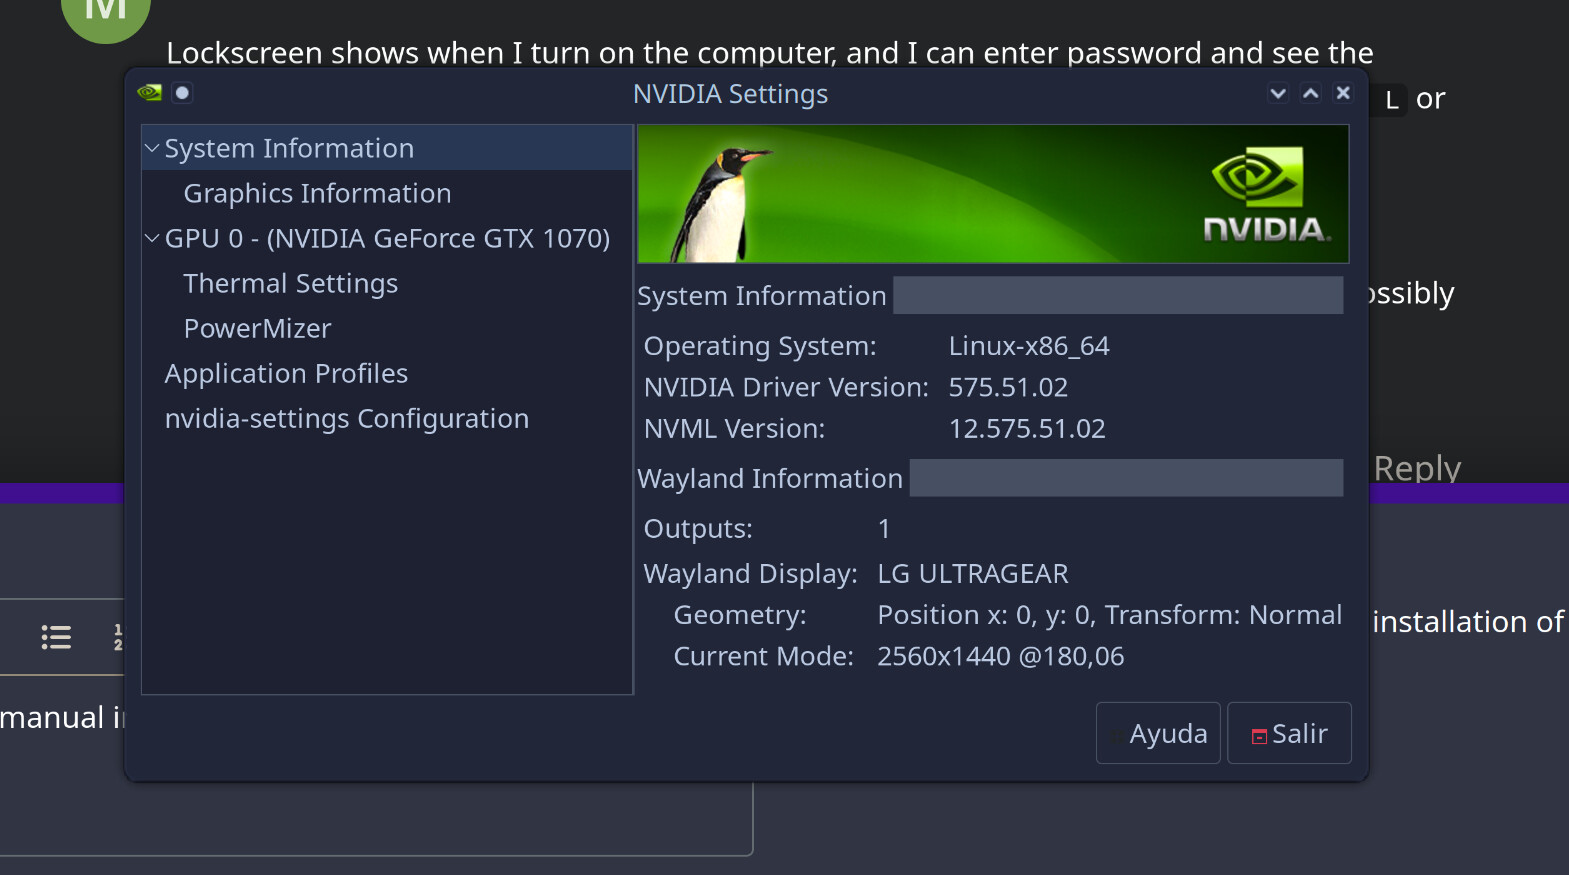
Task: Click the System Information section header in right pane
Action: [x=762, y=295]
